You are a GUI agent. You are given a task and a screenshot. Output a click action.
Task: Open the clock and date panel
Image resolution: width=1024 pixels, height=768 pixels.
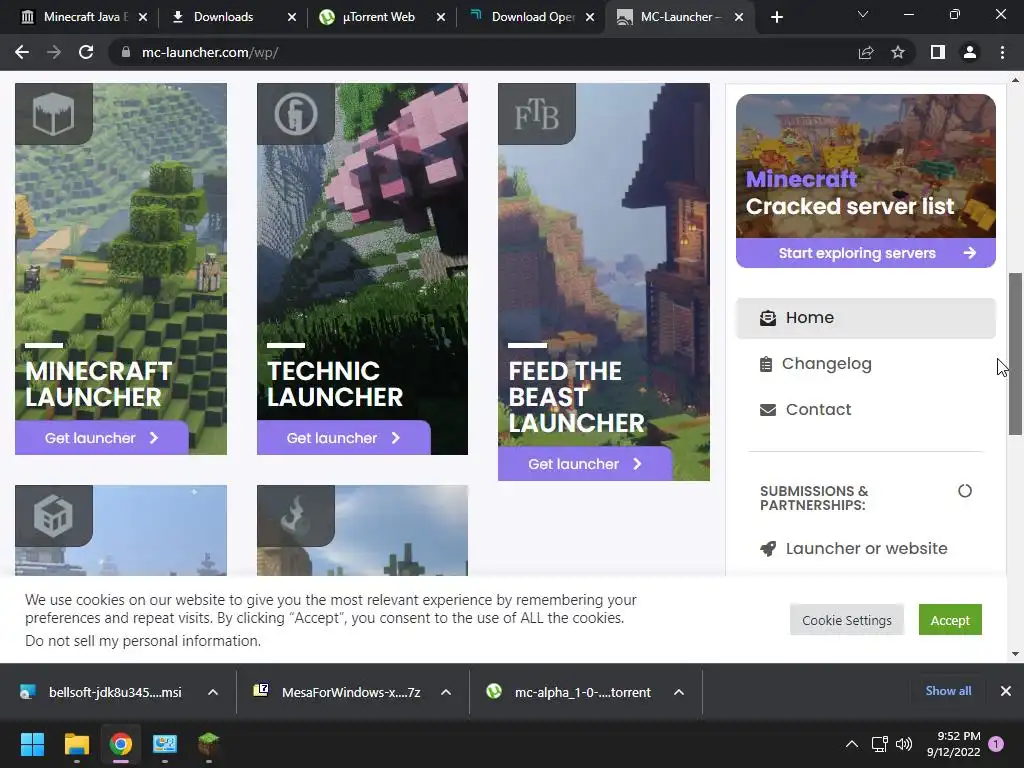pyautogui.click(x=953, y=744)
